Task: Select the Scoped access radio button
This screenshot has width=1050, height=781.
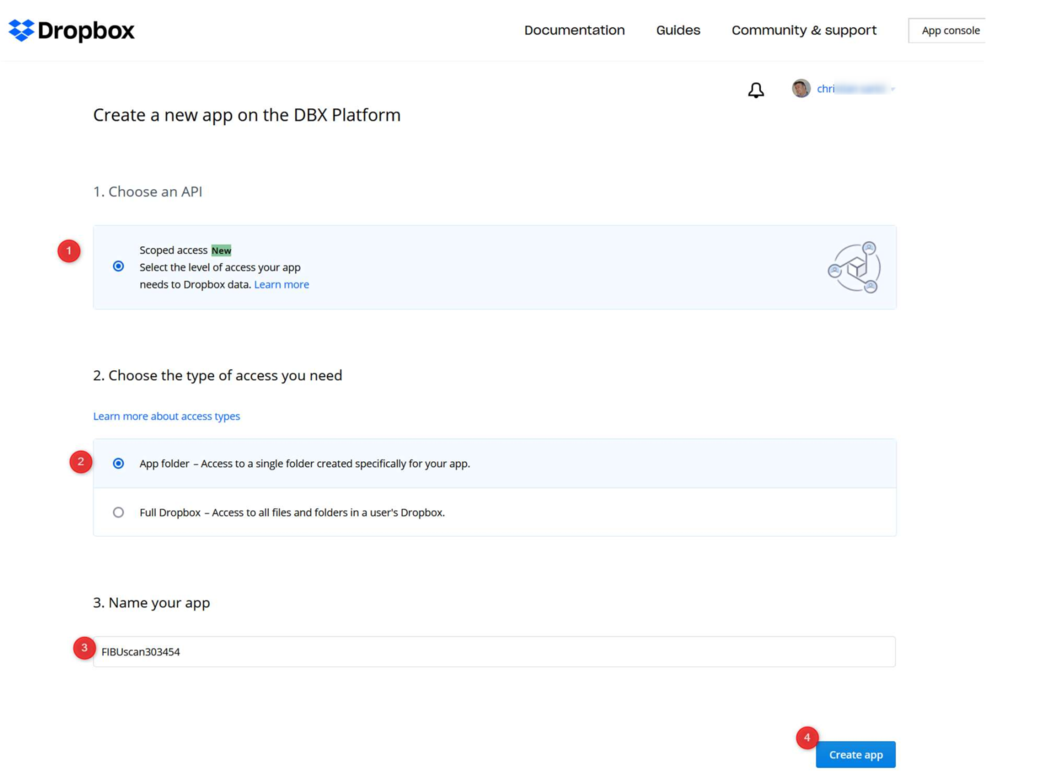Action: [x=119, y=267]
